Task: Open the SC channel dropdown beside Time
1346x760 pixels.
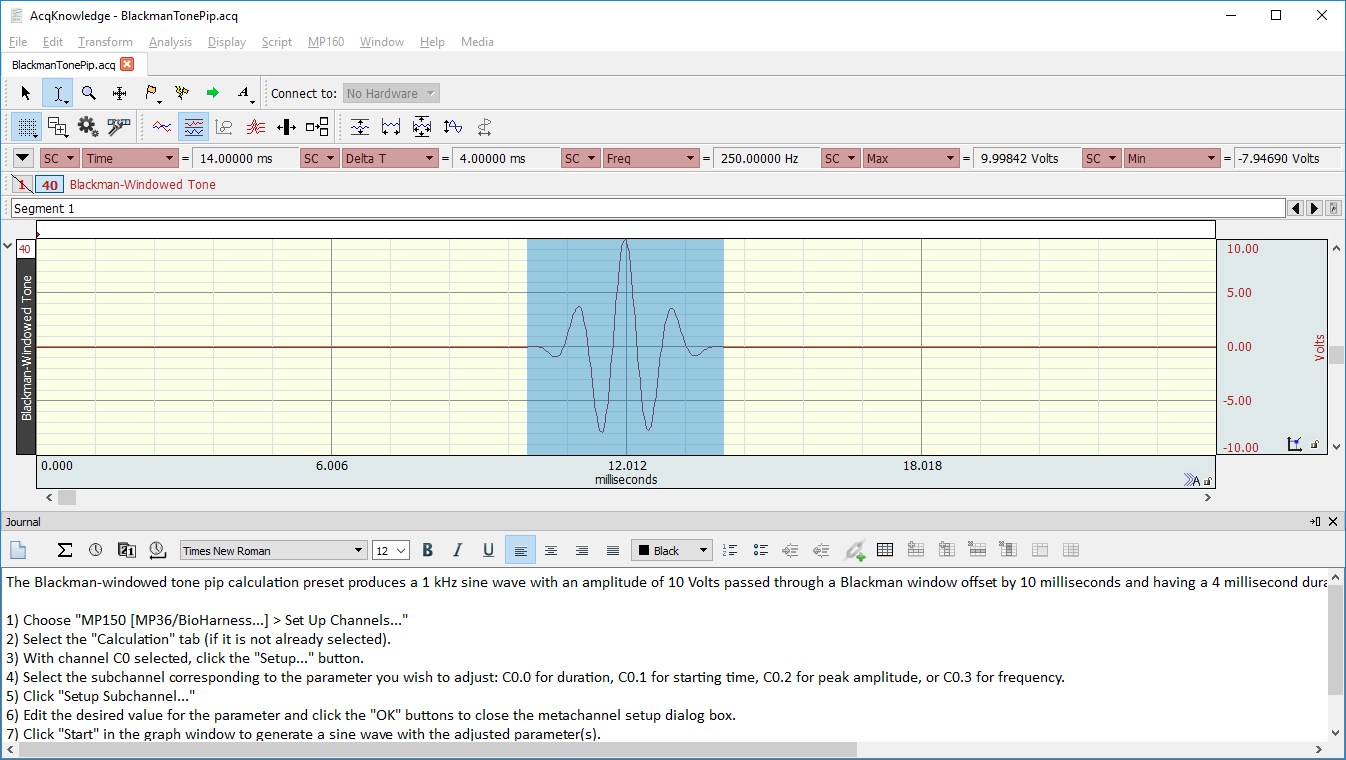Action: coord(59,158)
